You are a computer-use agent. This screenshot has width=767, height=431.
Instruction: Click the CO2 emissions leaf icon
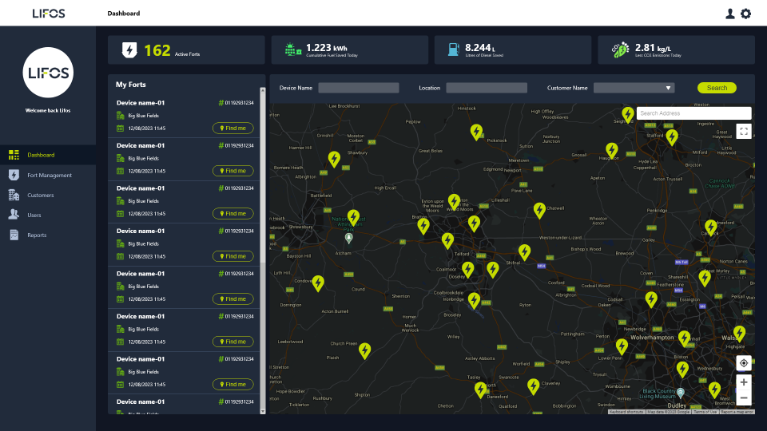618,49
